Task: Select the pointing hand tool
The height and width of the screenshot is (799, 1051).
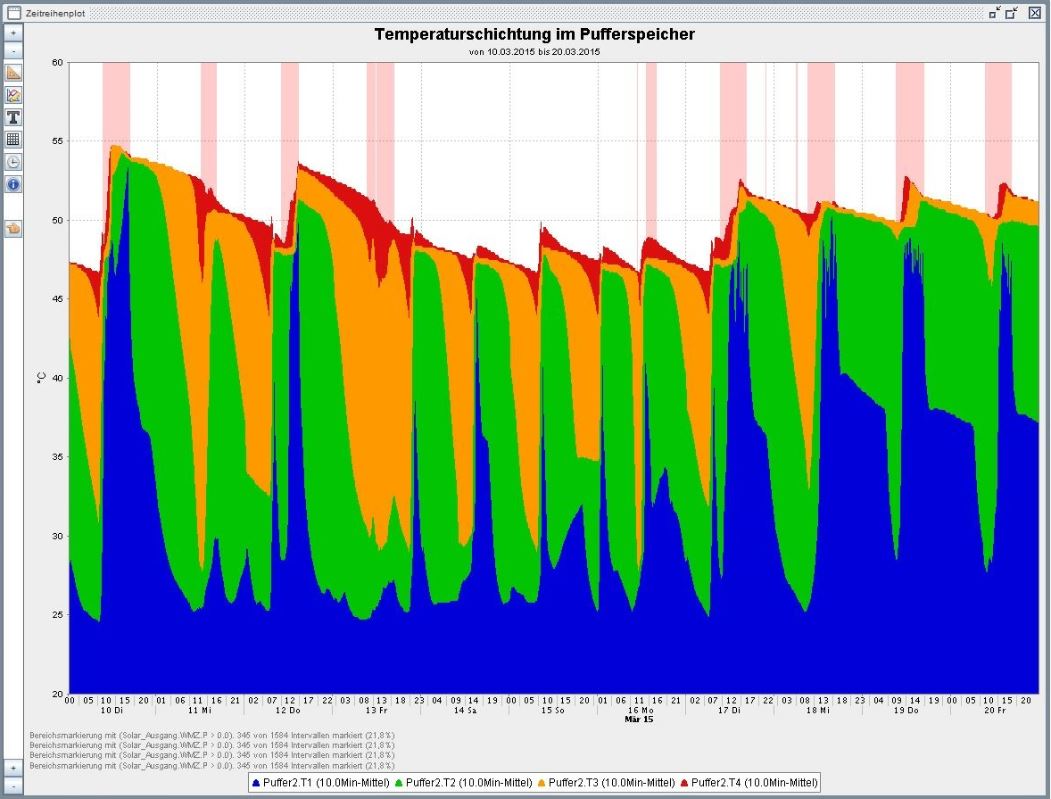Action: click(13, 229)
